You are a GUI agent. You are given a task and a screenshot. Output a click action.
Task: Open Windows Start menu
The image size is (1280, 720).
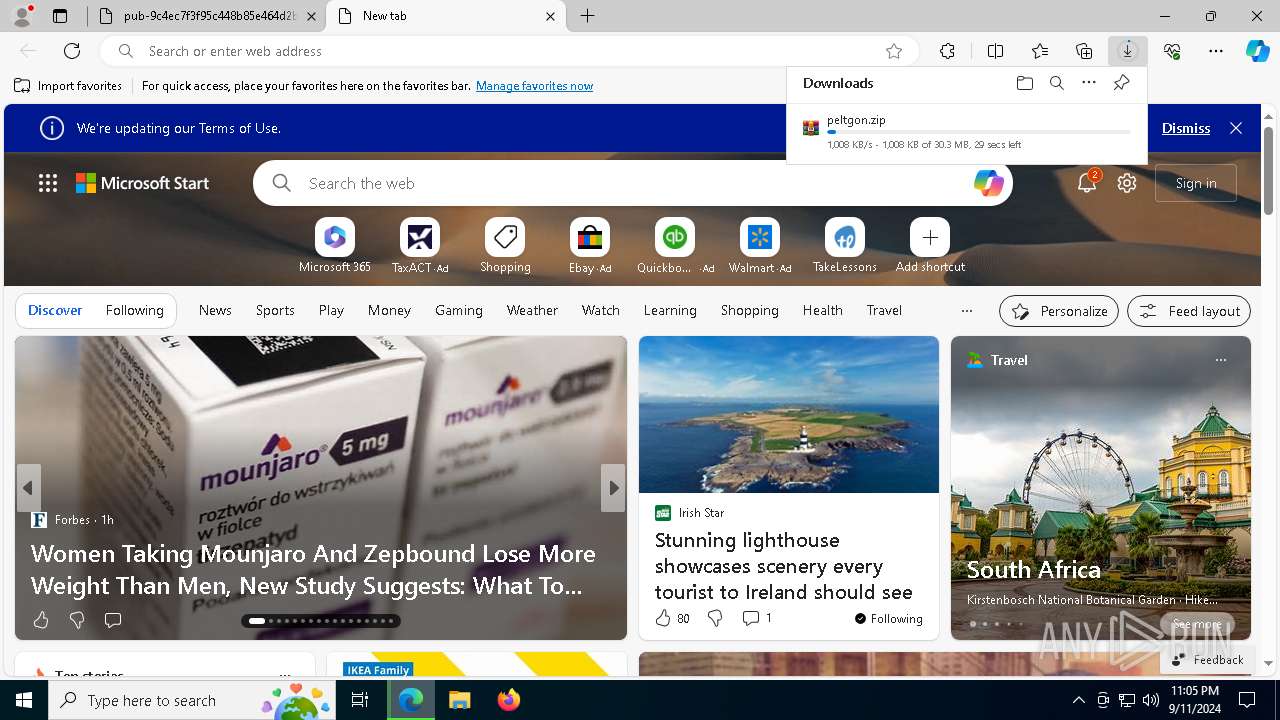point(24,700)
